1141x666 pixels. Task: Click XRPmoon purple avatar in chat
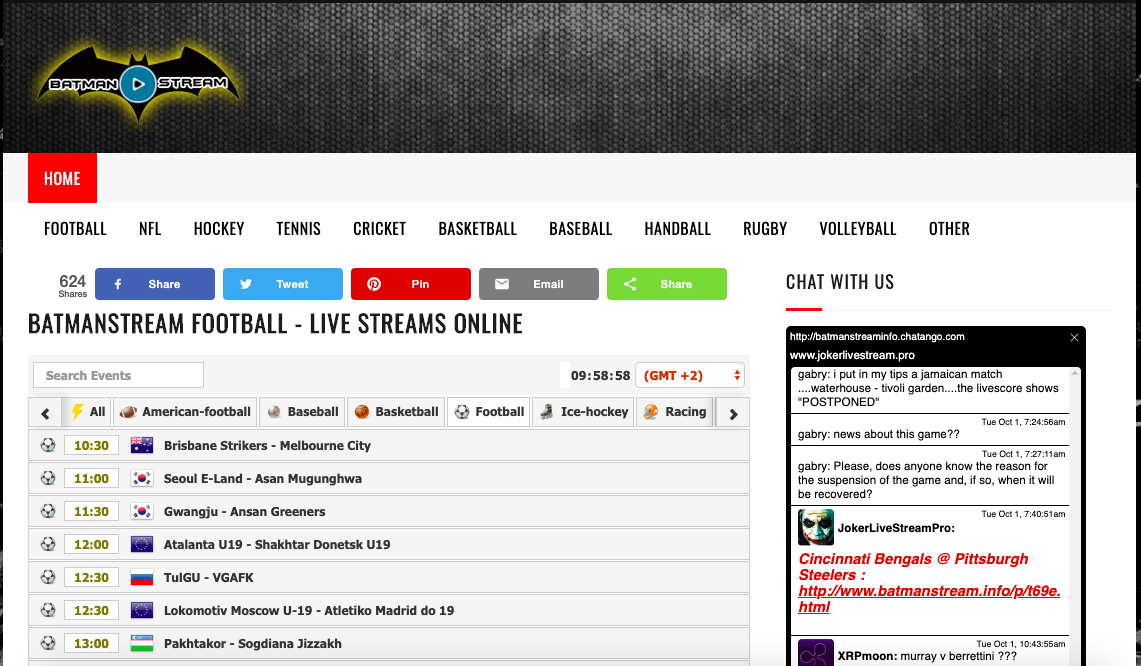point(816,653)
